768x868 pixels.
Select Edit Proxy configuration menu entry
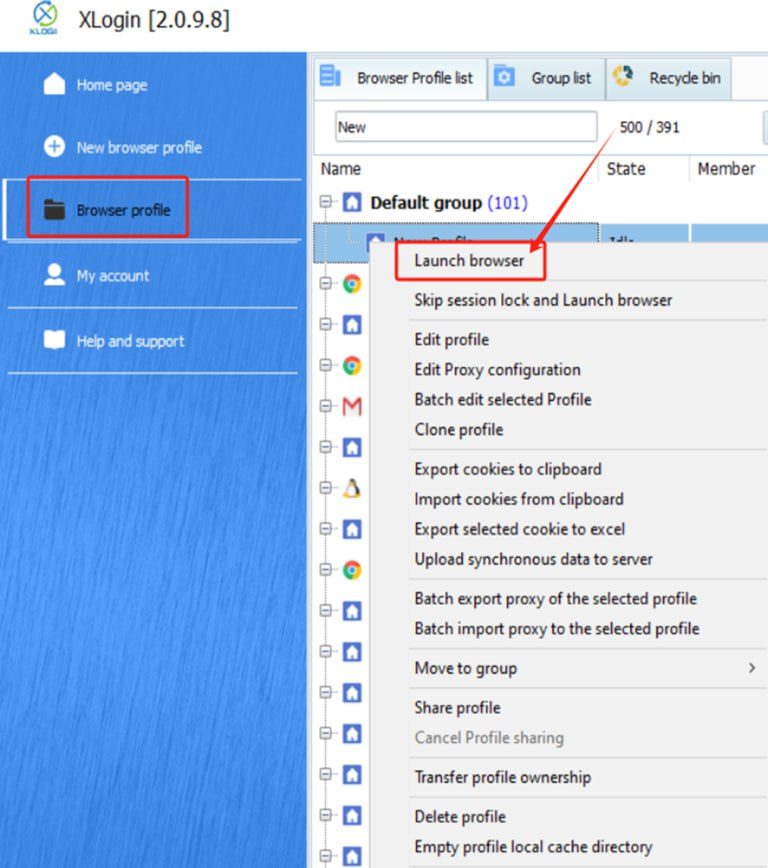point(497,370)
